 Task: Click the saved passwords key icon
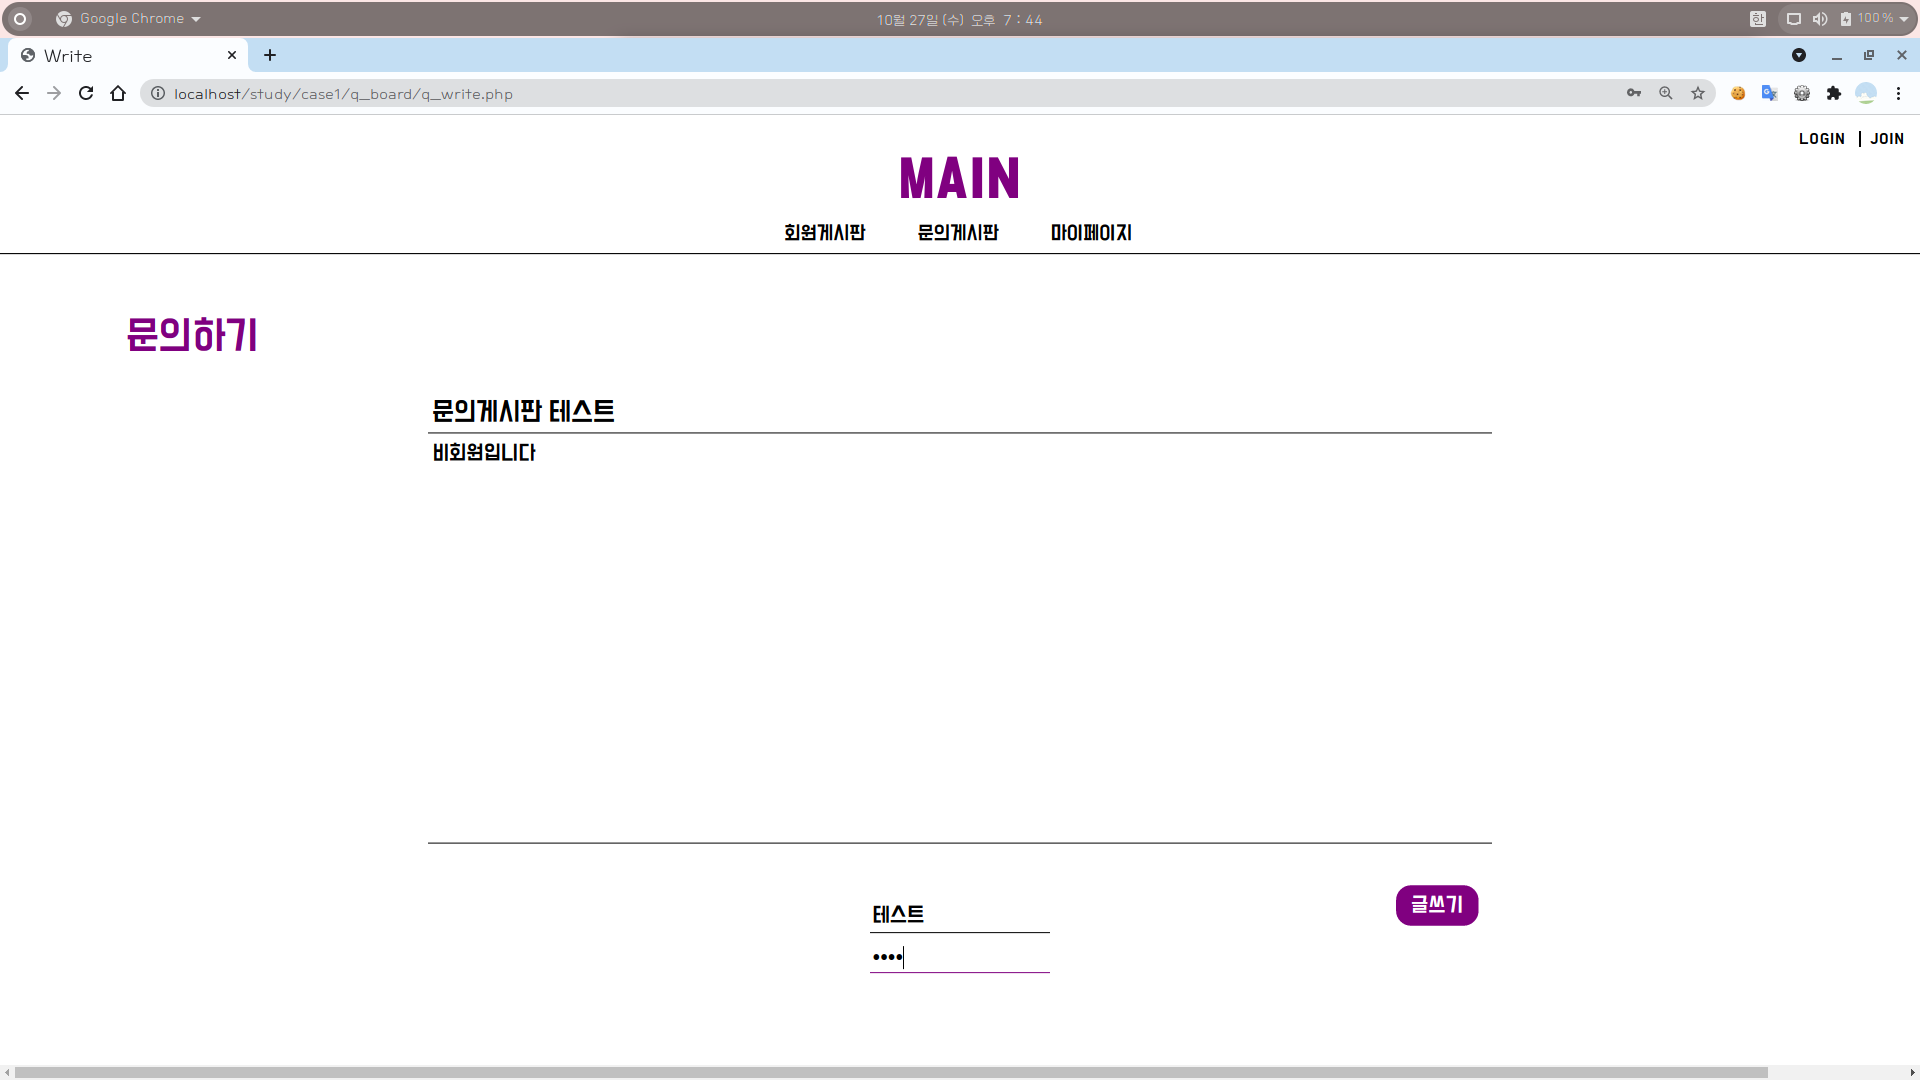(x=1634, y=93)
